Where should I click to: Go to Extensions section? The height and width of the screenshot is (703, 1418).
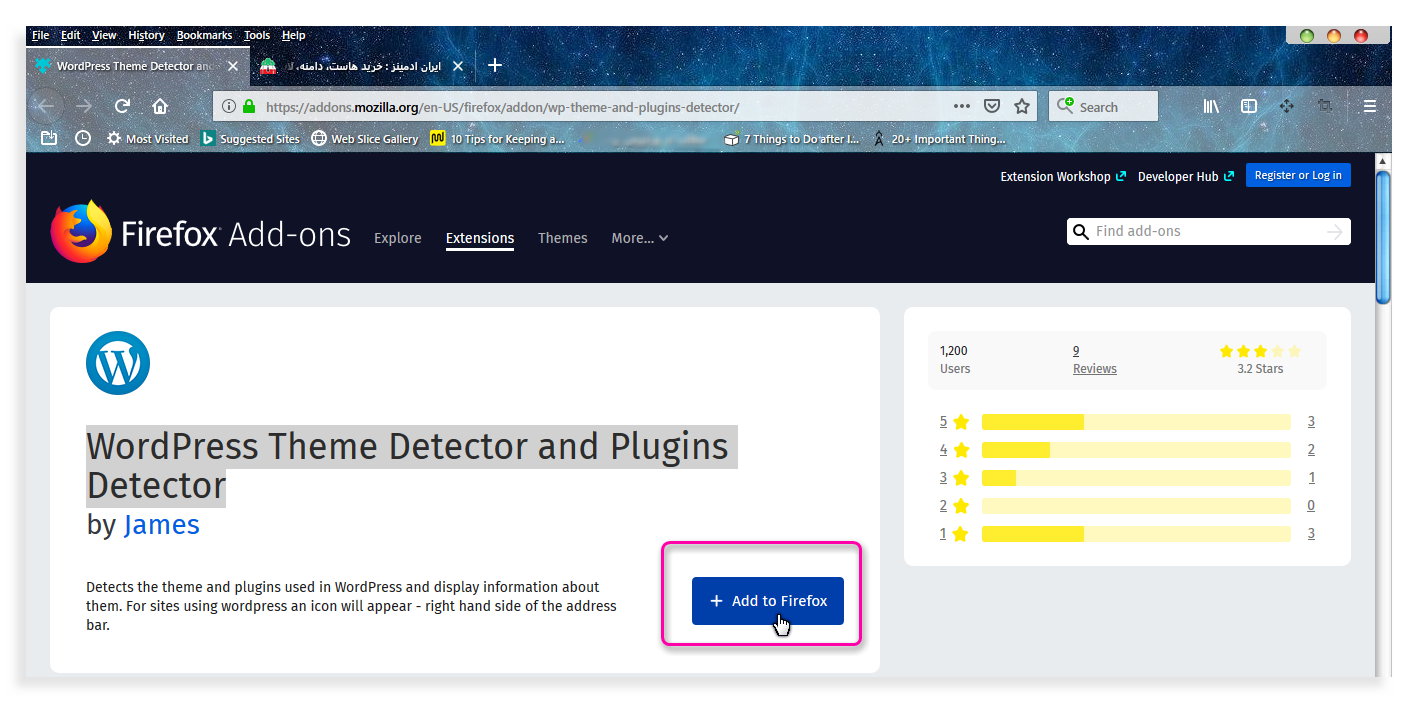click(480, 238)
